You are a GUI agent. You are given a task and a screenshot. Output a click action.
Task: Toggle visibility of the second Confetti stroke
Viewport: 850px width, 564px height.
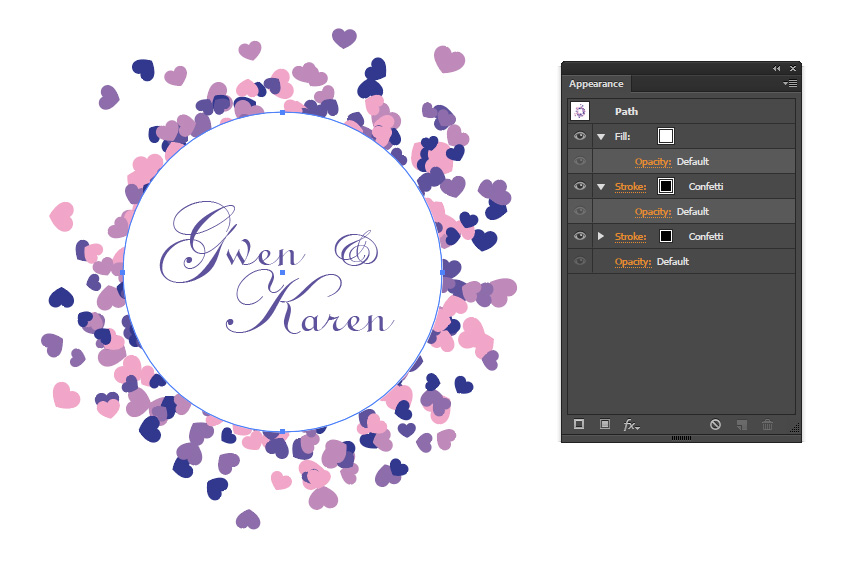579,236
